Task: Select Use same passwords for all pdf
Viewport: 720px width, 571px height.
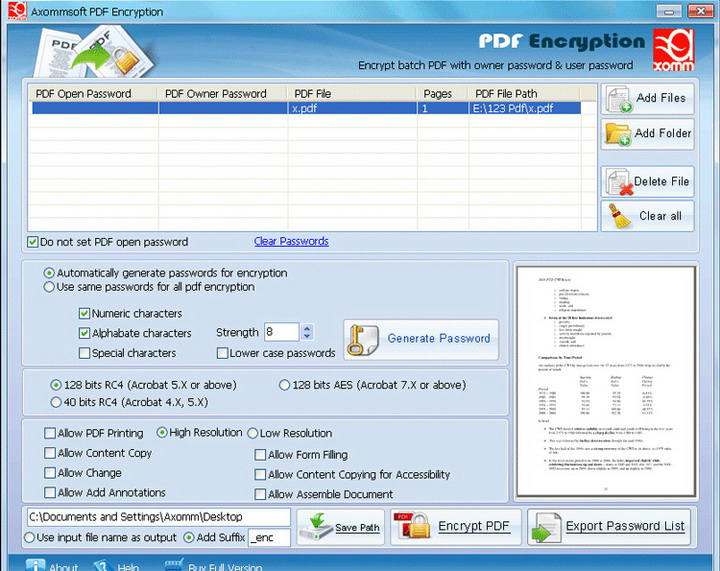Action: [49, 287]
